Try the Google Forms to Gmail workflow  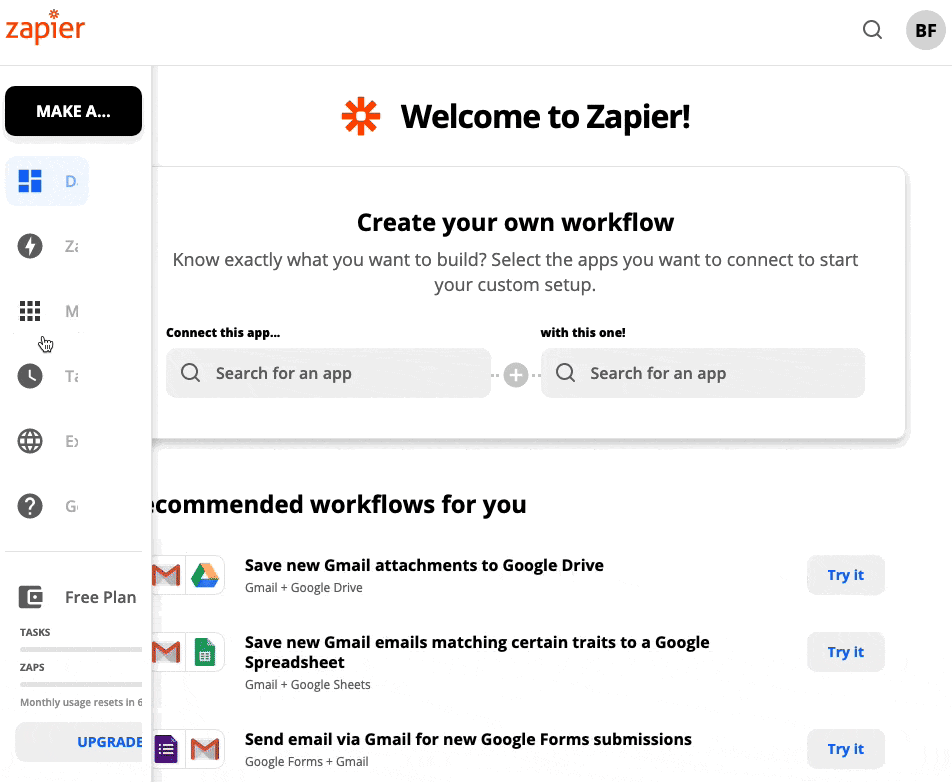[845, 749]
